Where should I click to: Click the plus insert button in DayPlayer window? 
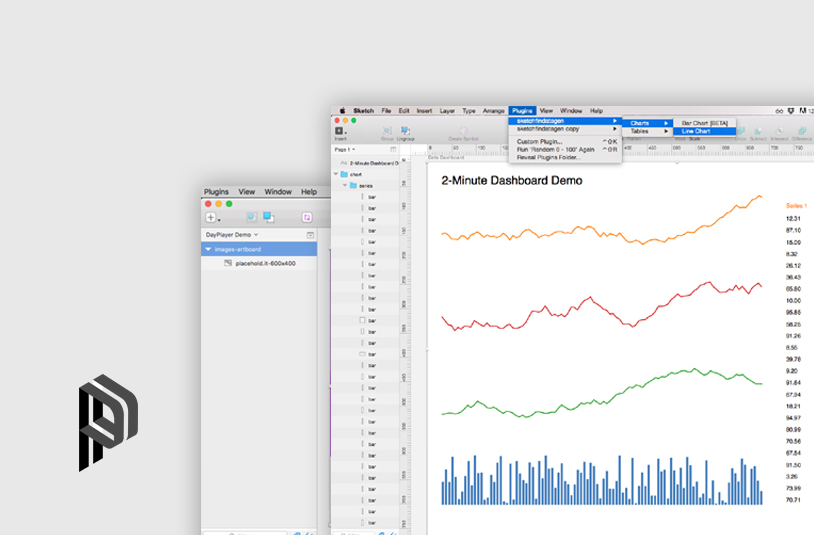(212, 217)
